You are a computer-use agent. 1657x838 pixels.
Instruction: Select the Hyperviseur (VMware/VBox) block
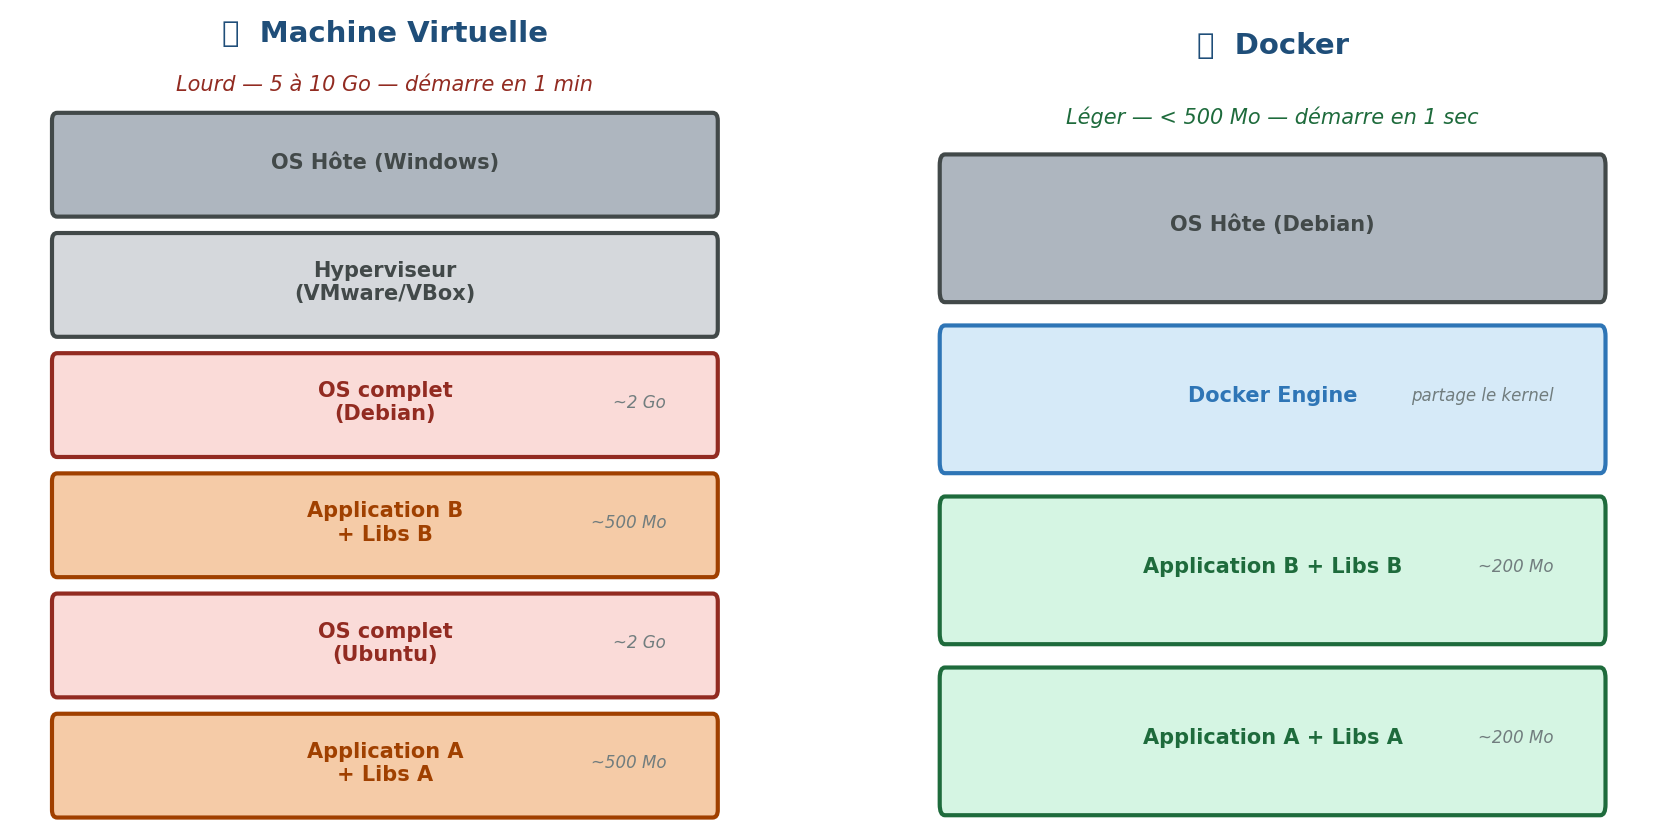click(385, 284)
